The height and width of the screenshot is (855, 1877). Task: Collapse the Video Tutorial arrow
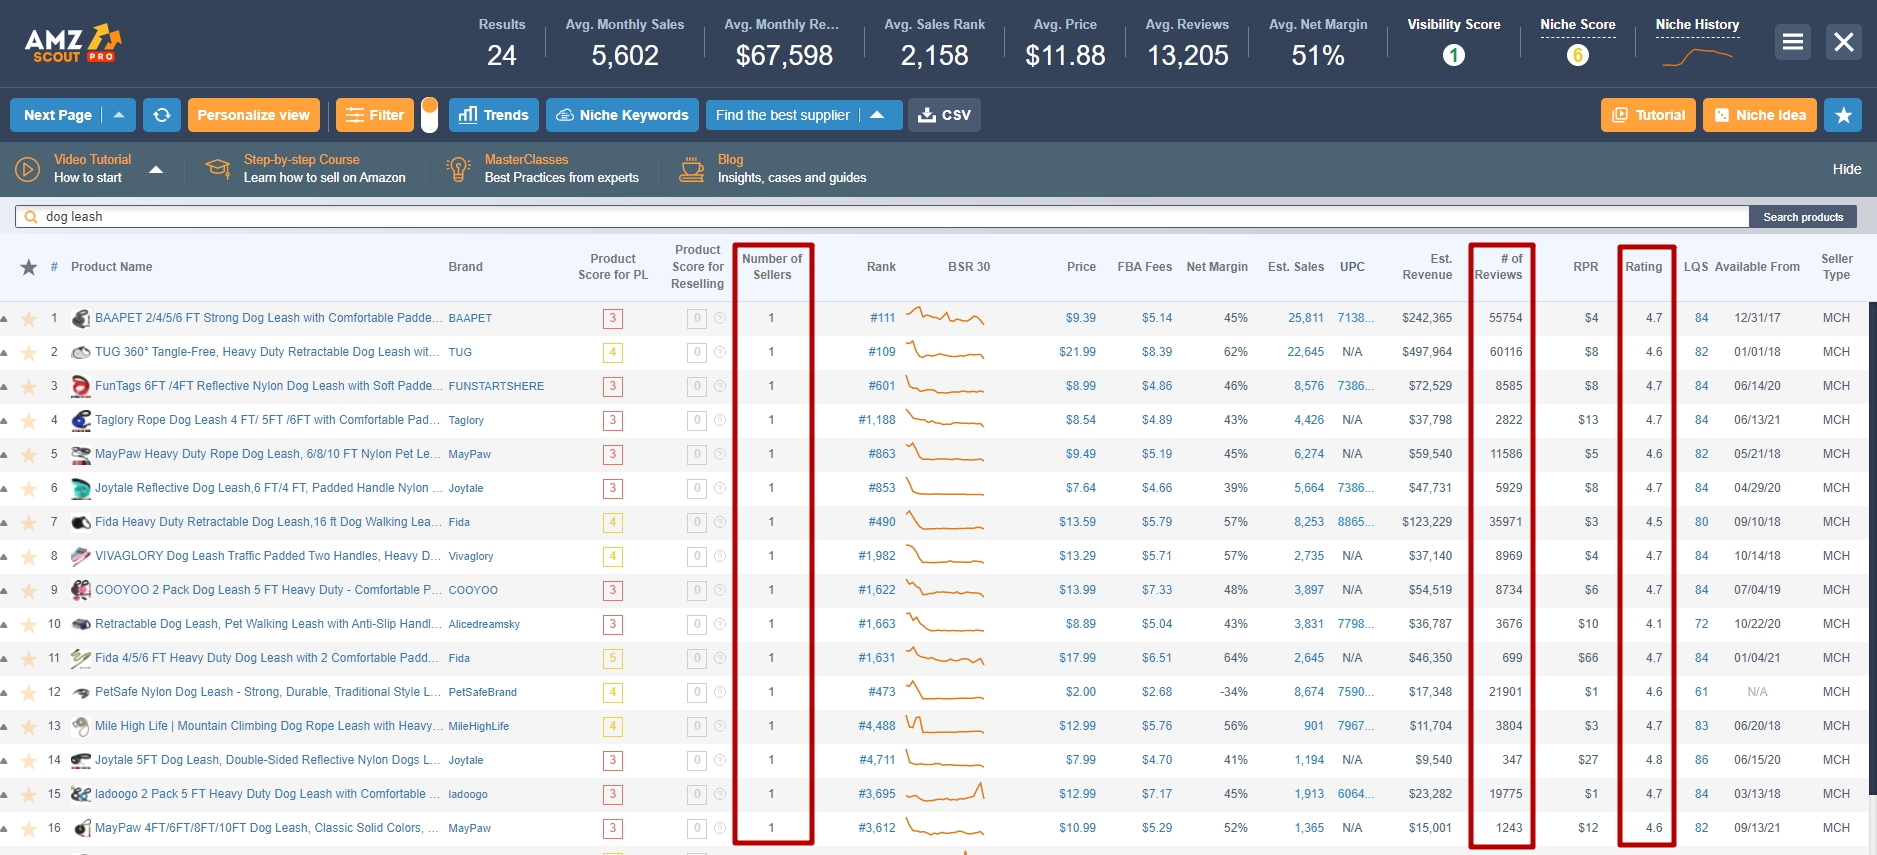pos(156,169)
